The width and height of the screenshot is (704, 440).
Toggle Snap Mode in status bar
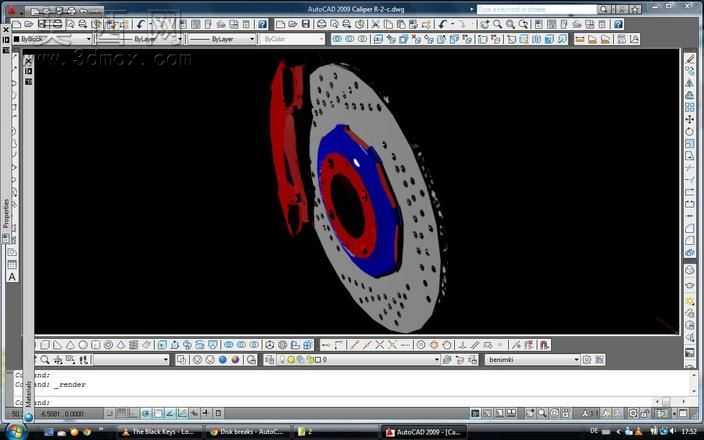[x=110, y=413]
